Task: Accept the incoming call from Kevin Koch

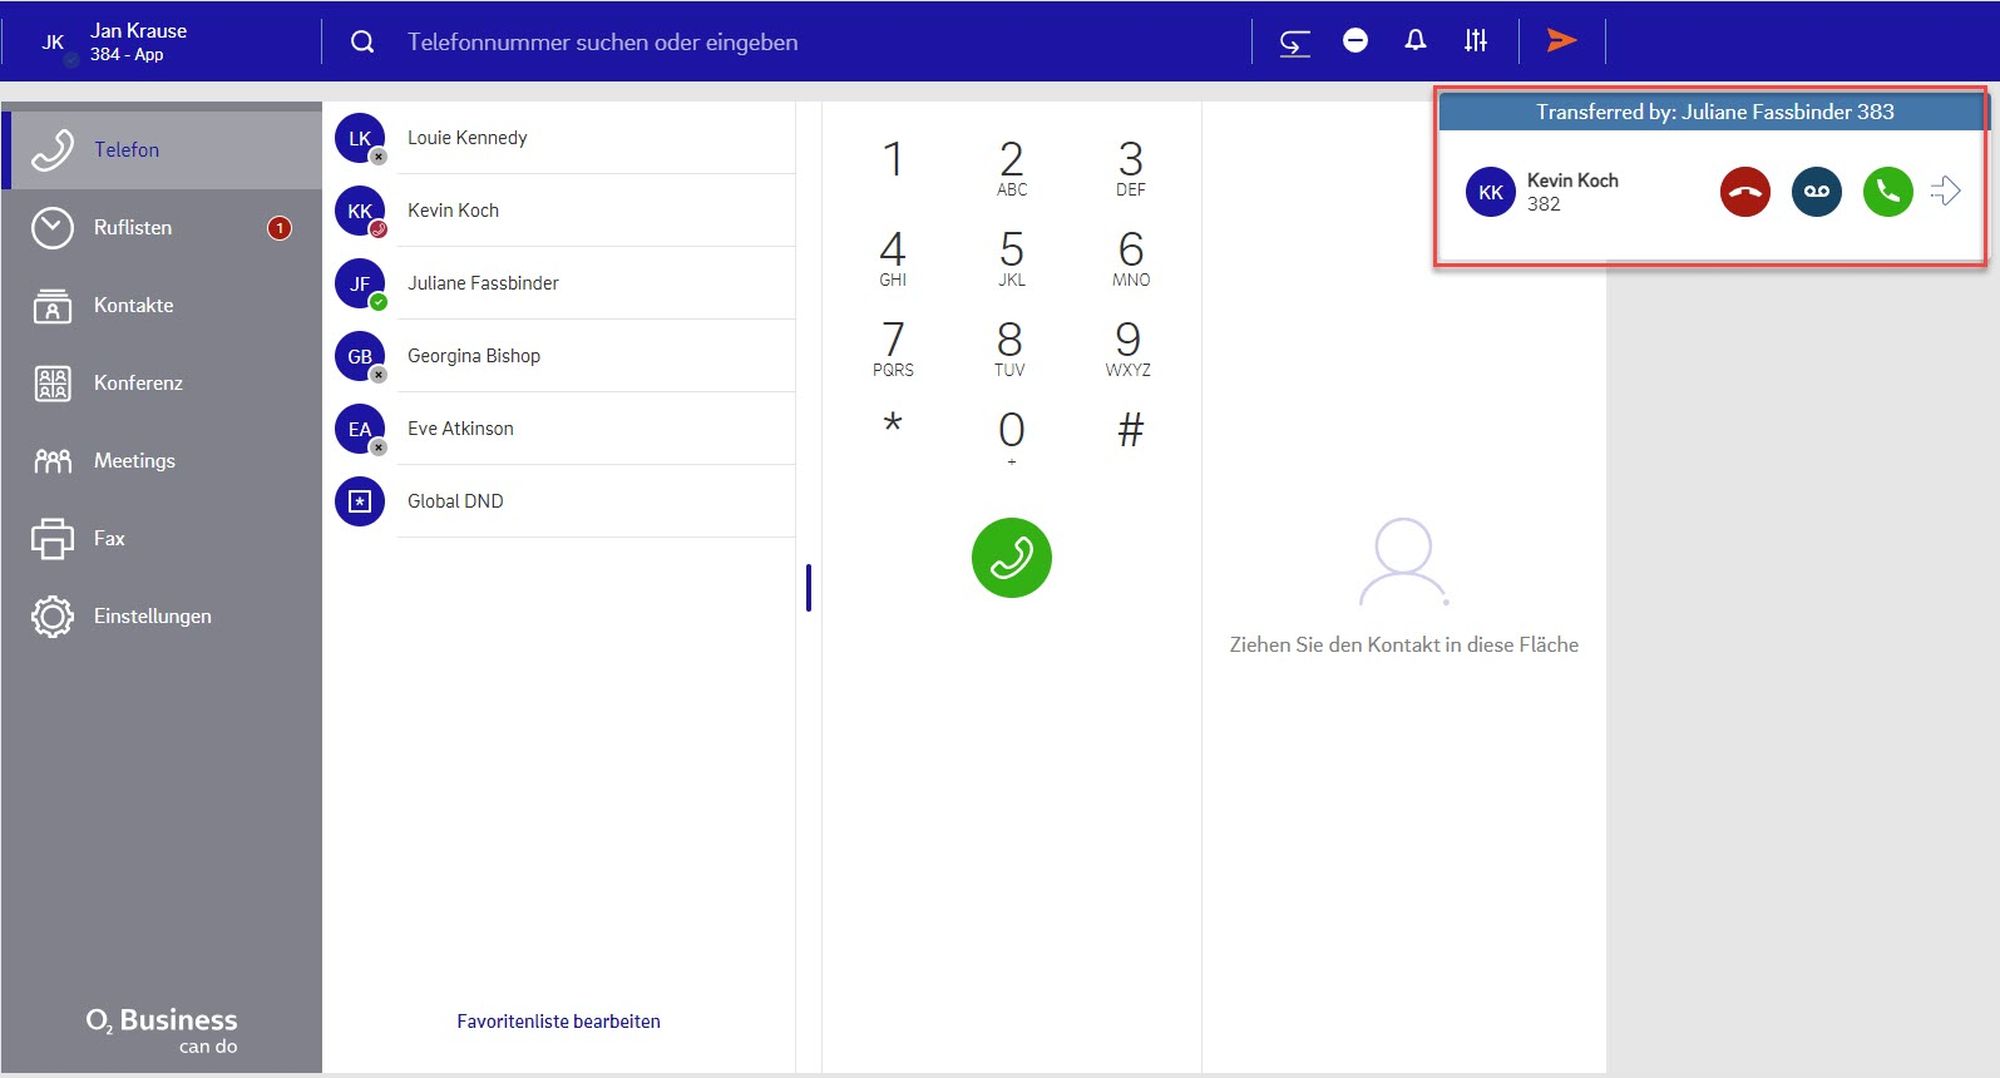Action: [1887, 192]
